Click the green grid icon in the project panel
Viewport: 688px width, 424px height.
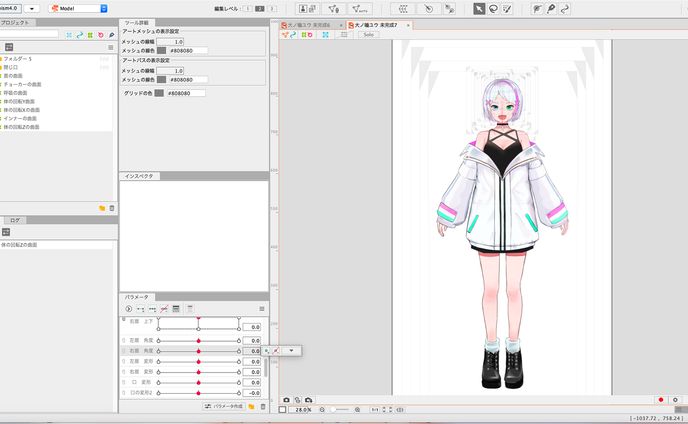(x=90, y=35)
